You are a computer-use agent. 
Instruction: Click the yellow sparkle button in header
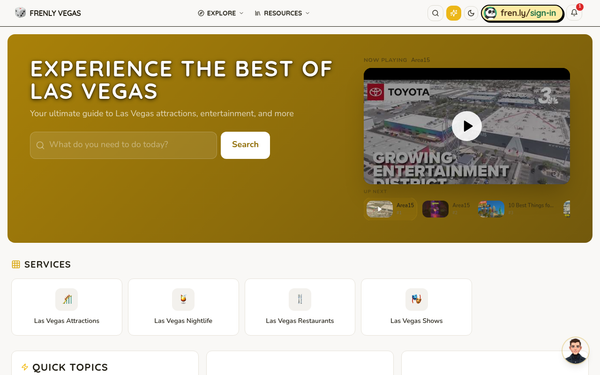pyautogui.click(x=453, y=13)
